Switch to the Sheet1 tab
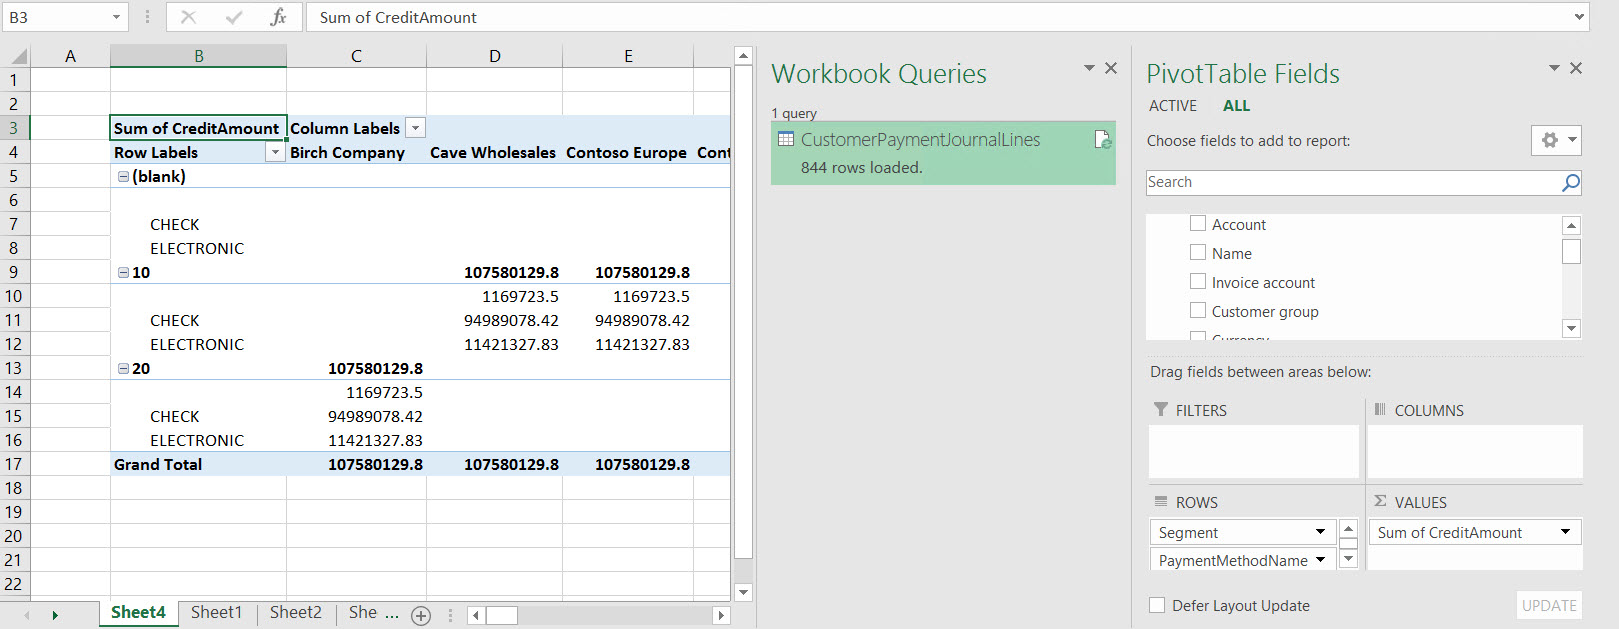The image size is (1619, 629). (x=216, y=612)
